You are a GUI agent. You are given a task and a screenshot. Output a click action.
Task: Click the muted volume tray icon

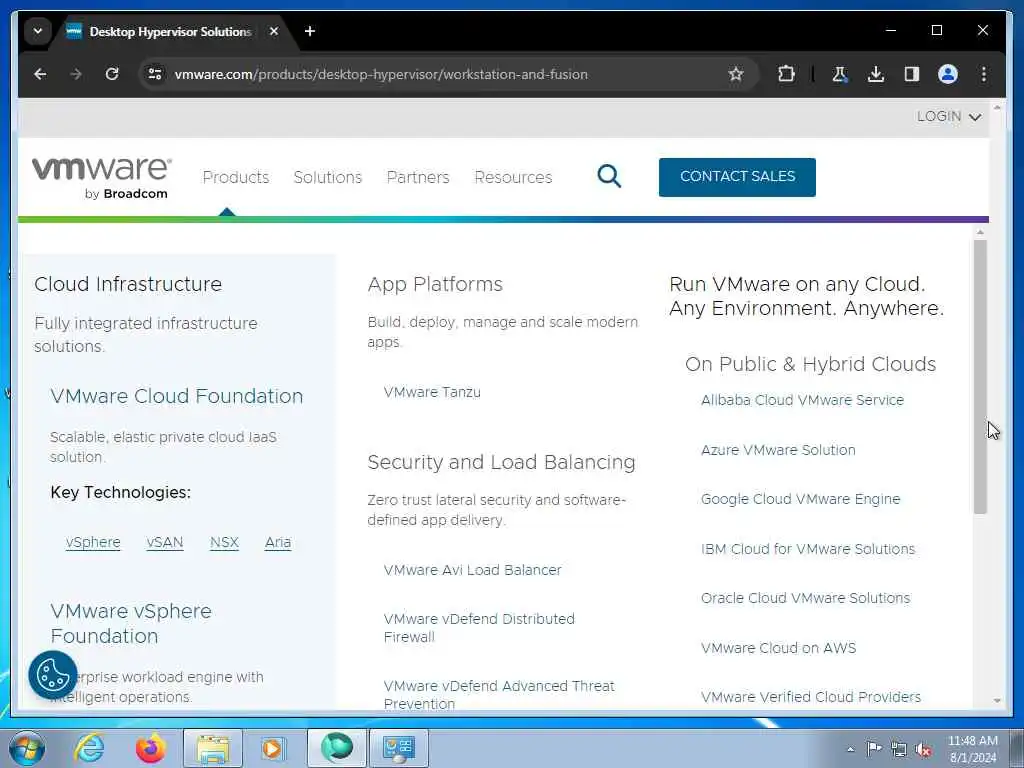pos(923,749)
